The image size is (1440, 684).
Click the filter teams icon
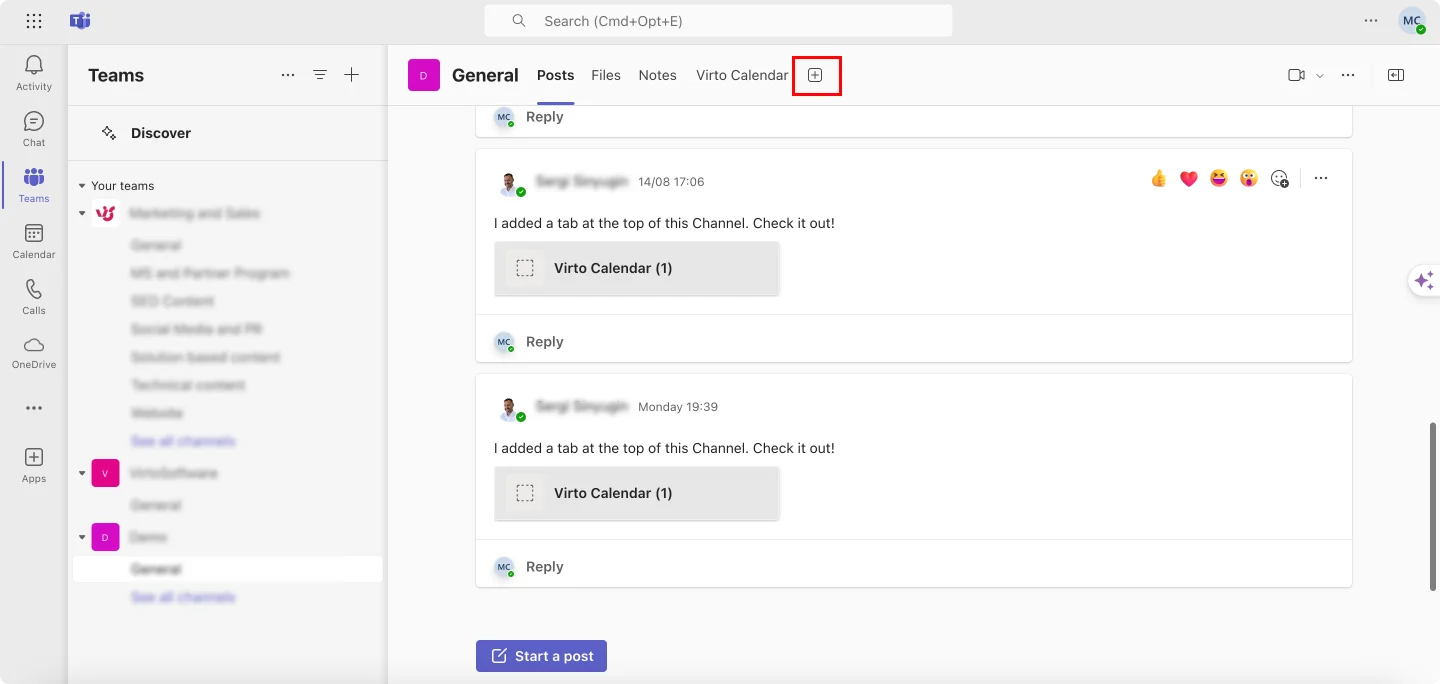320,75
